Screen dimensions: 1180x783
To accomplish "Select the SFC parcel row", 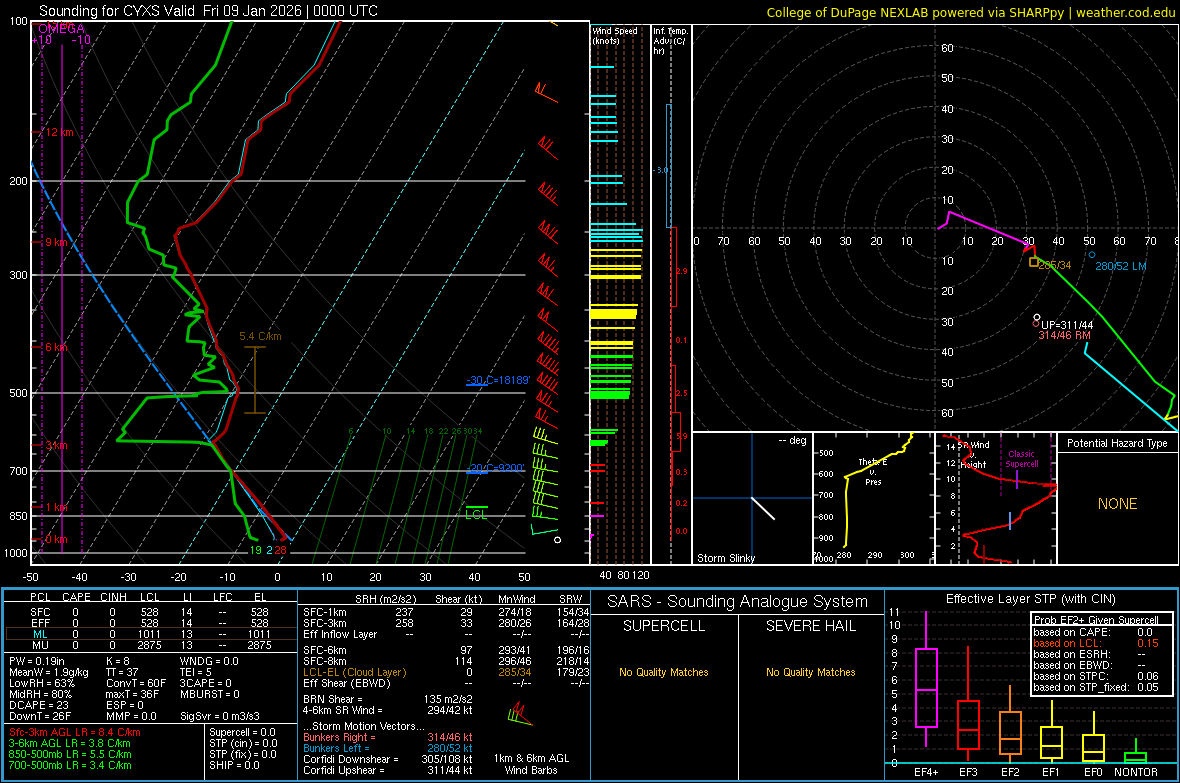I will pyautogui.click(x=151, y=613).
